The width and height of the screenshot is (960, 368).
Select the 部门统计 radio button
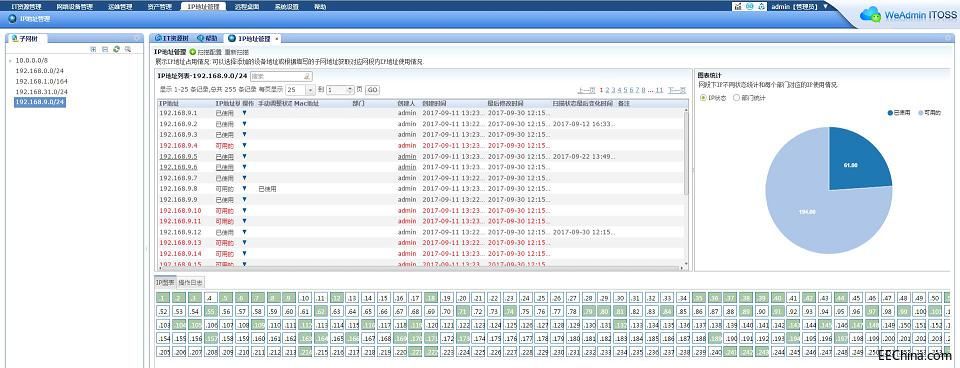coord(737,98)
